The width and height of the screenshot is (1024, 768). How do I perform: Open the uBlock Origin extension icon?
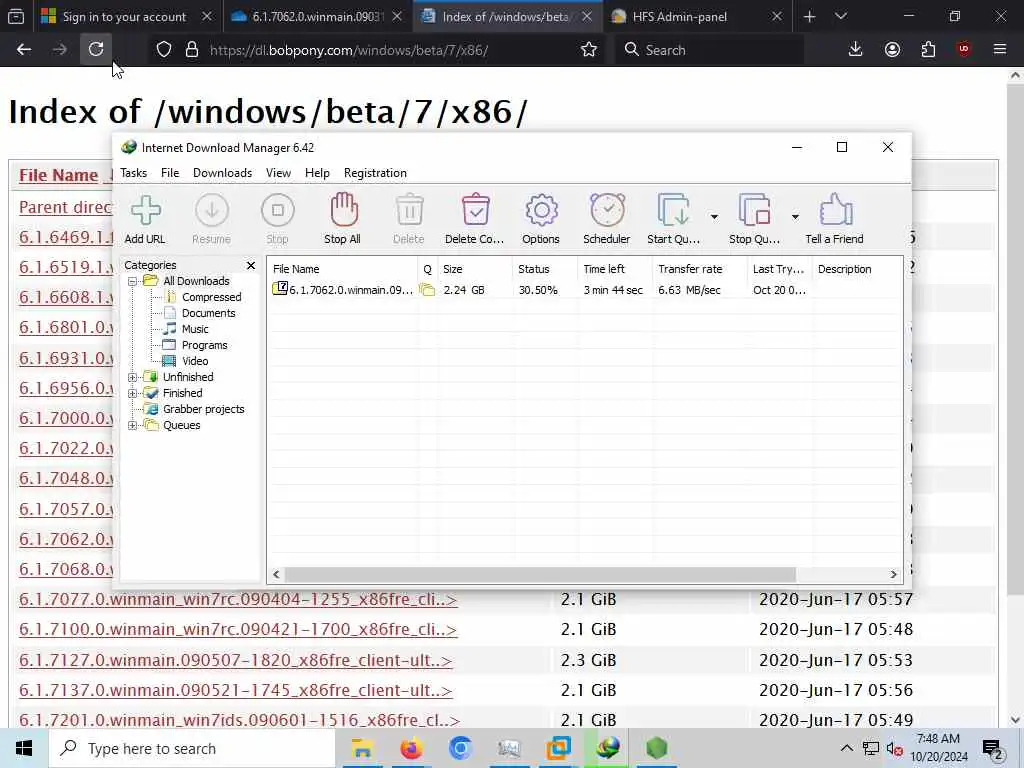[x=964, y=50]
